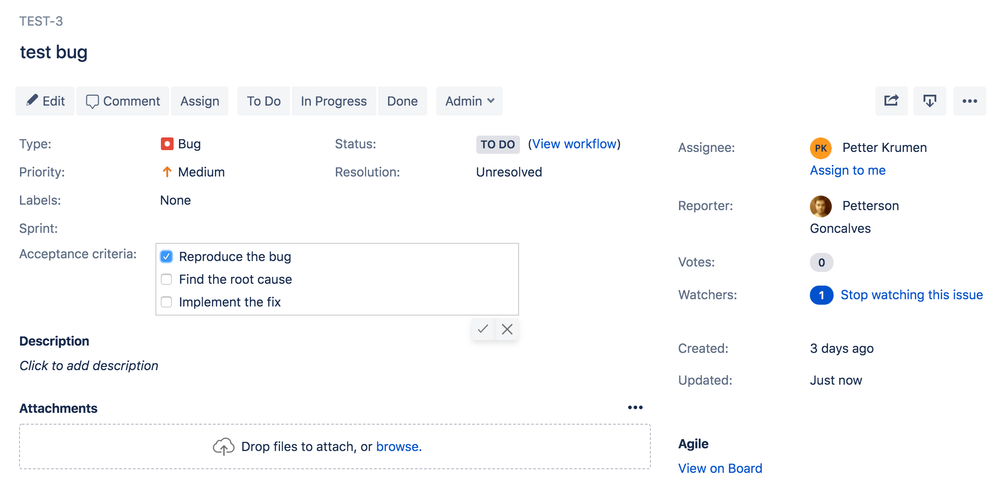This screenshot has height=493, width=999.
Task: Click the Edit button
Action: [45, 101]
